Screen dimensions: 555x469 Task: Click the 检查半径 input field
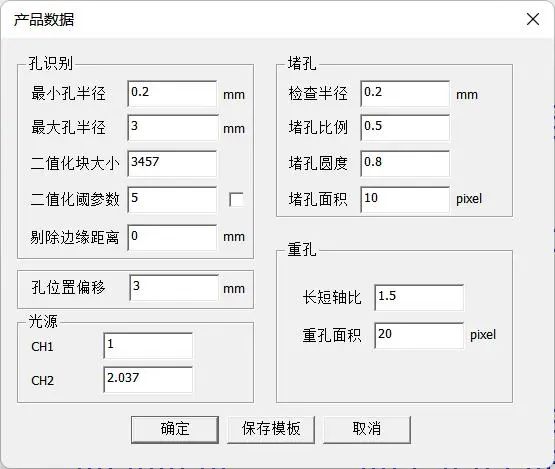(x=405, y=93)
